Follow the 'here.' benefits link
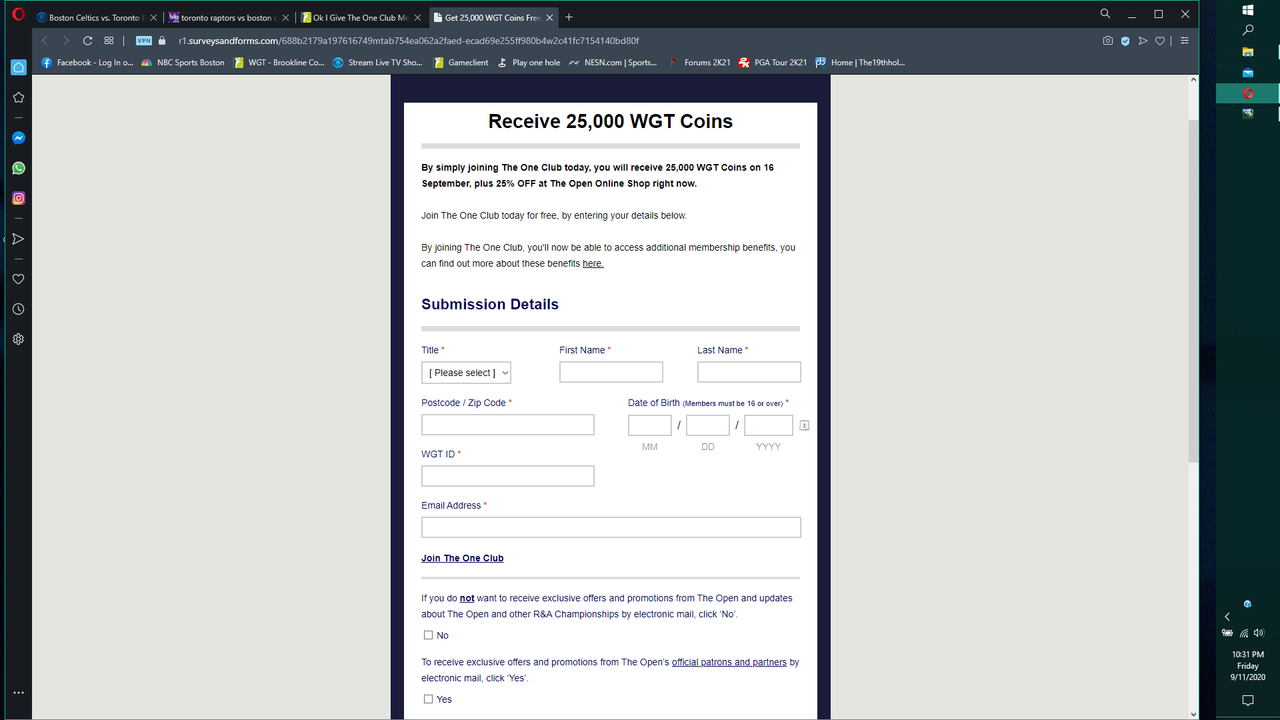Viewport: 1280px width, 720px height. point(593,264)
